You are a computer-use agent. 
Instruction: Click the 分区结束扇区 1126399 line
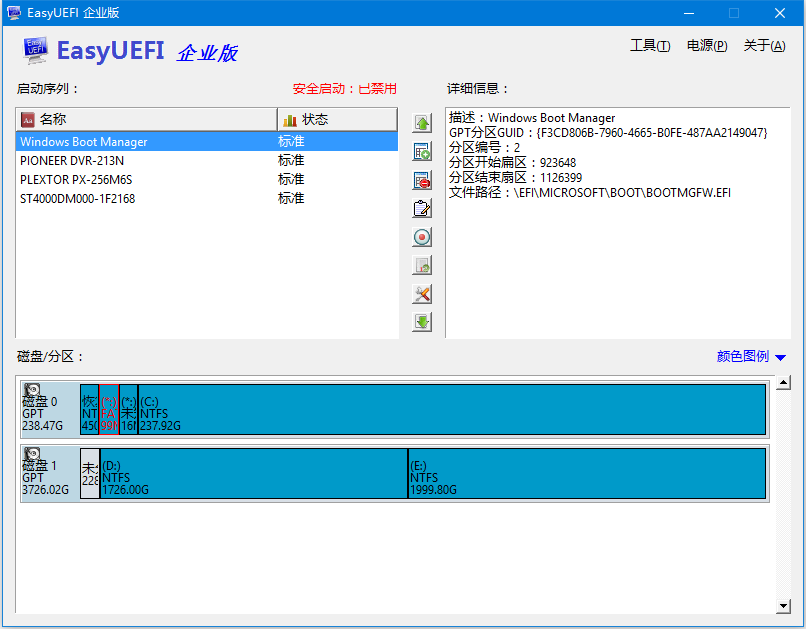point(516,178)
